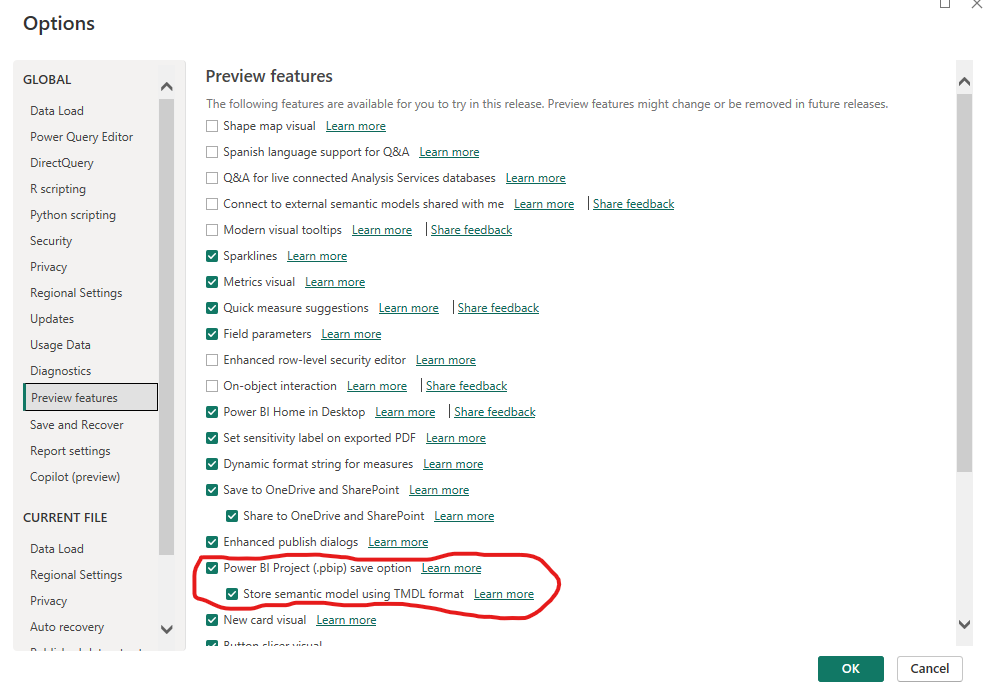Toggle the Field parameters checkbox
The image size is (987, 700).
click(212, 334)
